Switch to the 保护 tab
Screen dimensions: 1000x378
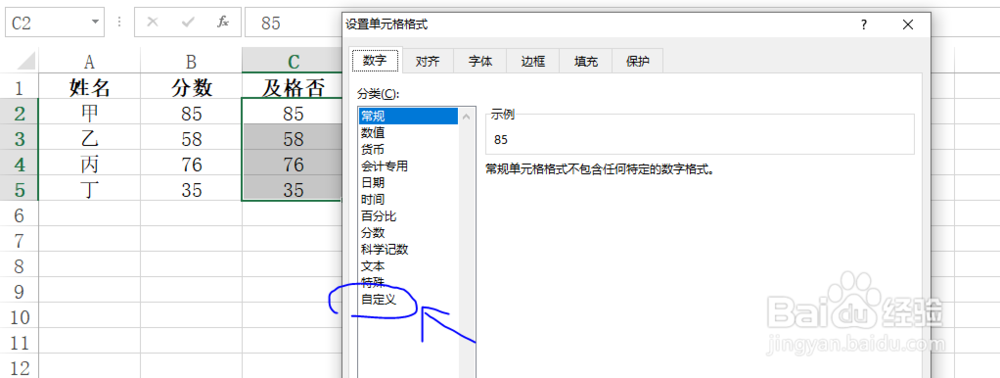(638, 61)
